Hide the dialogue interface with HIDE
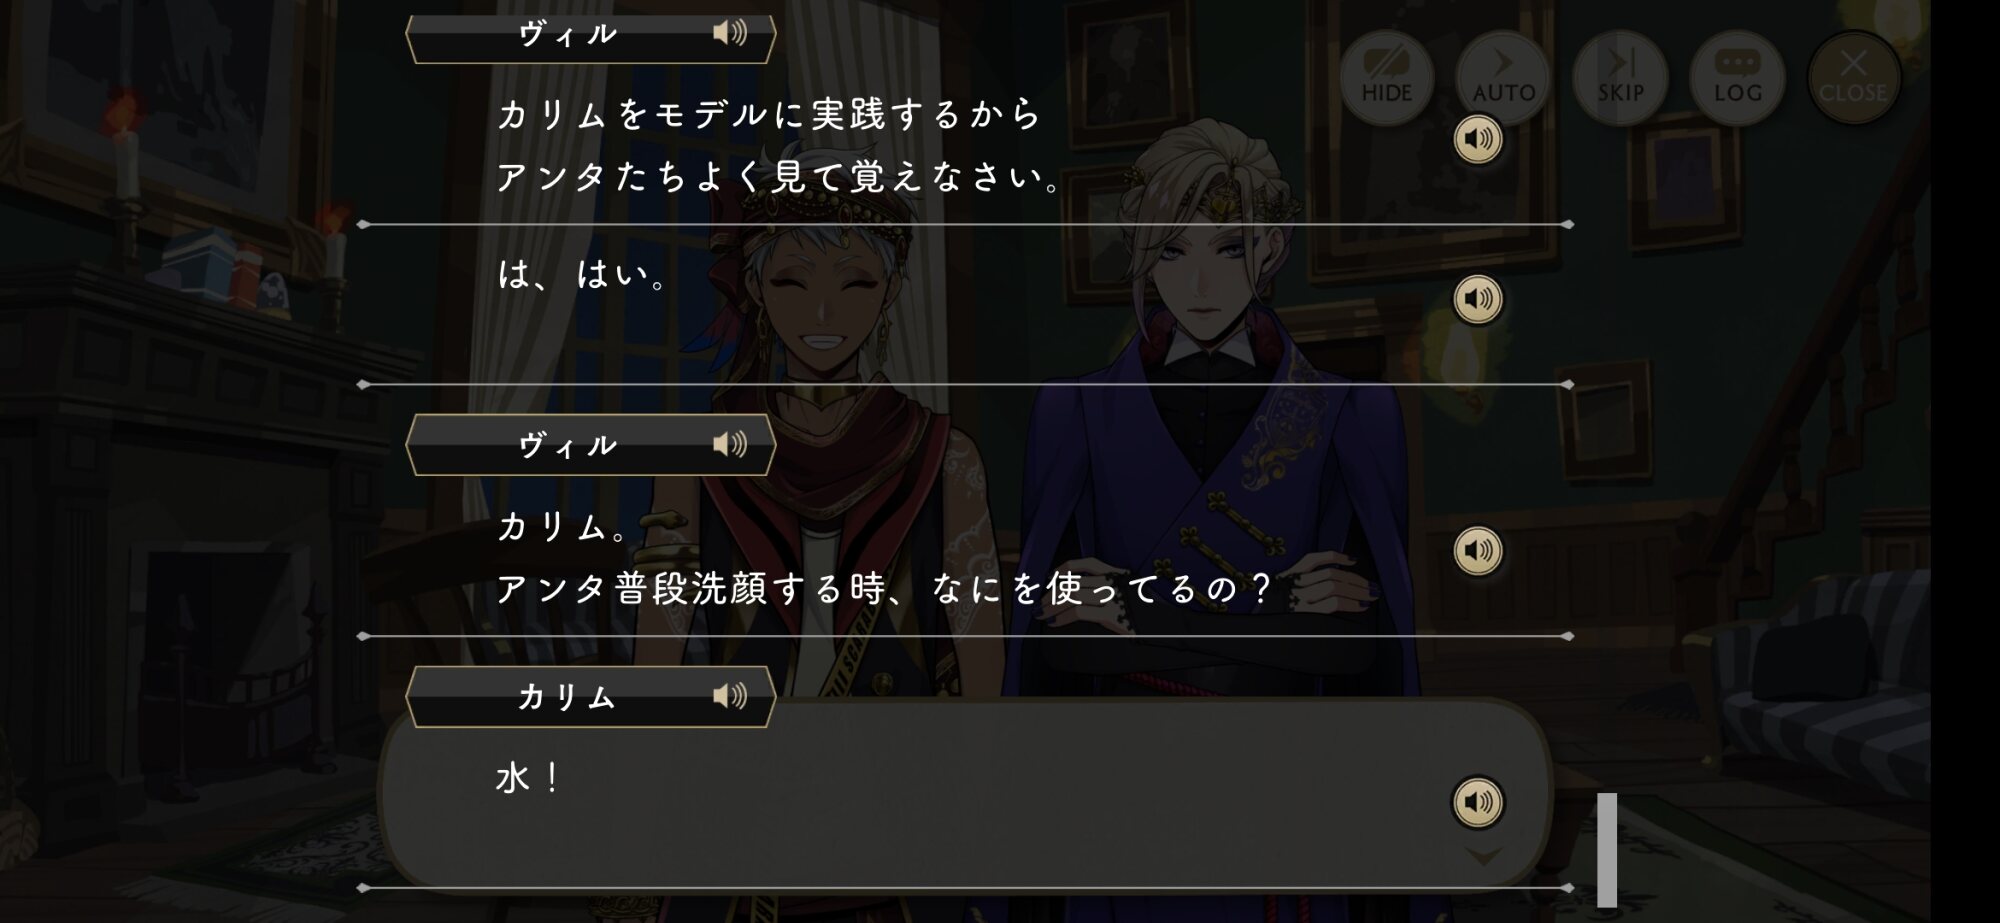The image size is (2000, 923). point(1386,77)
